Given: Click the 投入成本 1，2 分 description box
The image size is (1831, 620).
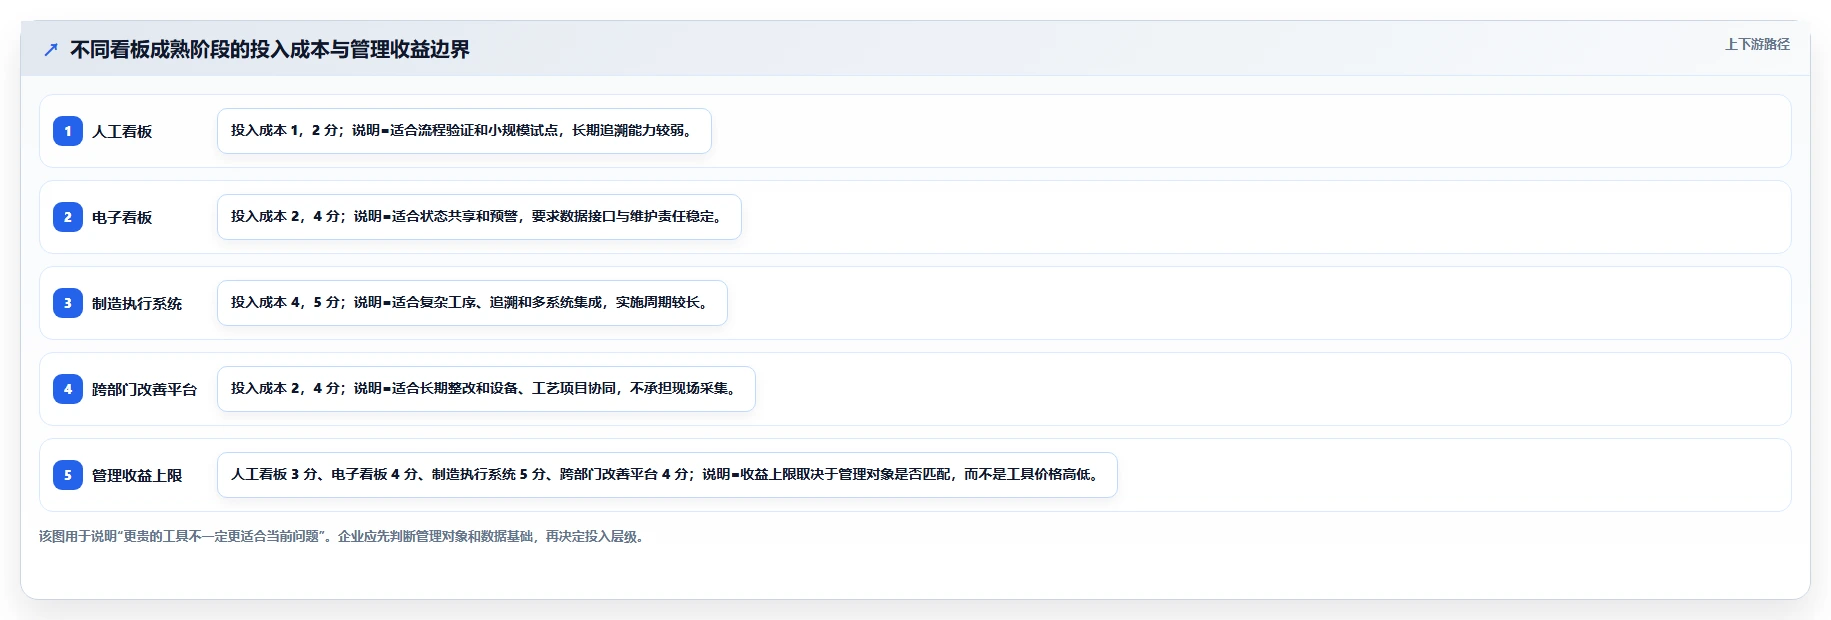Looking at the screenshot, I should tap(464, 131).
